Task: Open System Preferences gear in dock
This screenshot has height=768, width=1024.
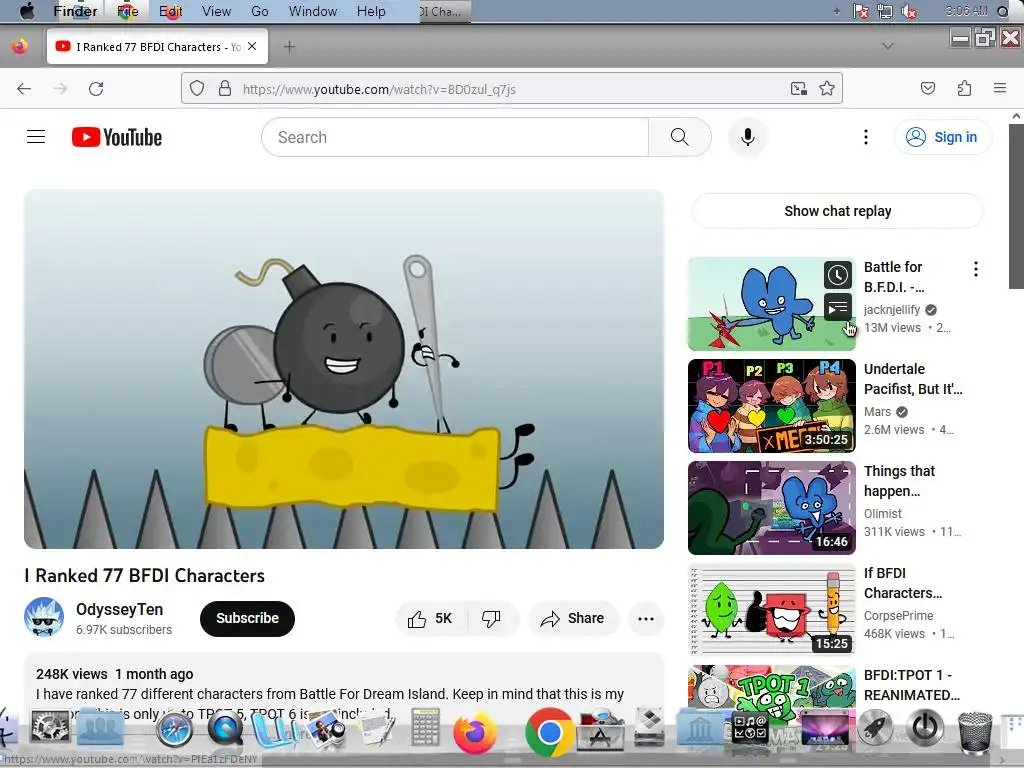Action: pos(50,727)
